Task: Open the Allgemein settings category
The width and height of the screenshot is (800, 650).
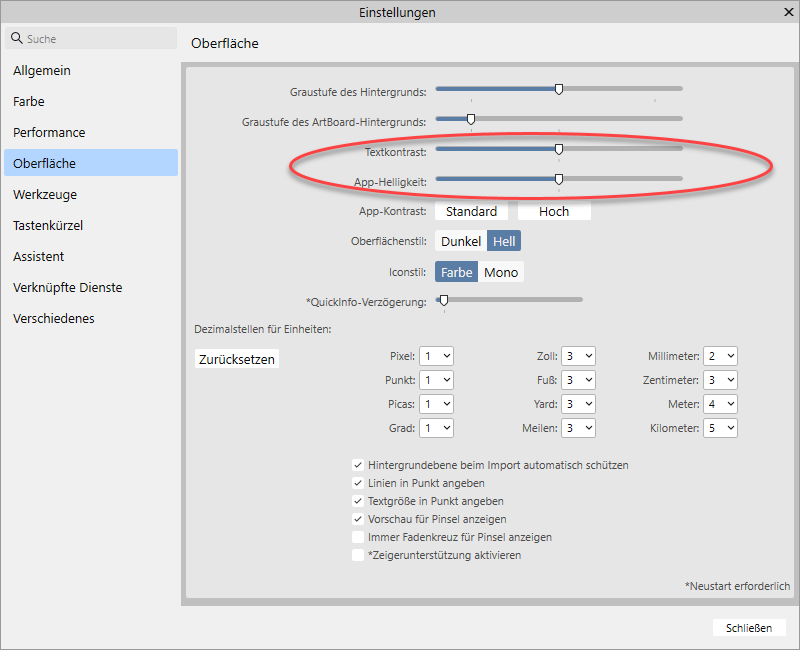Action: pyautogui.click(x=42, y=71)
